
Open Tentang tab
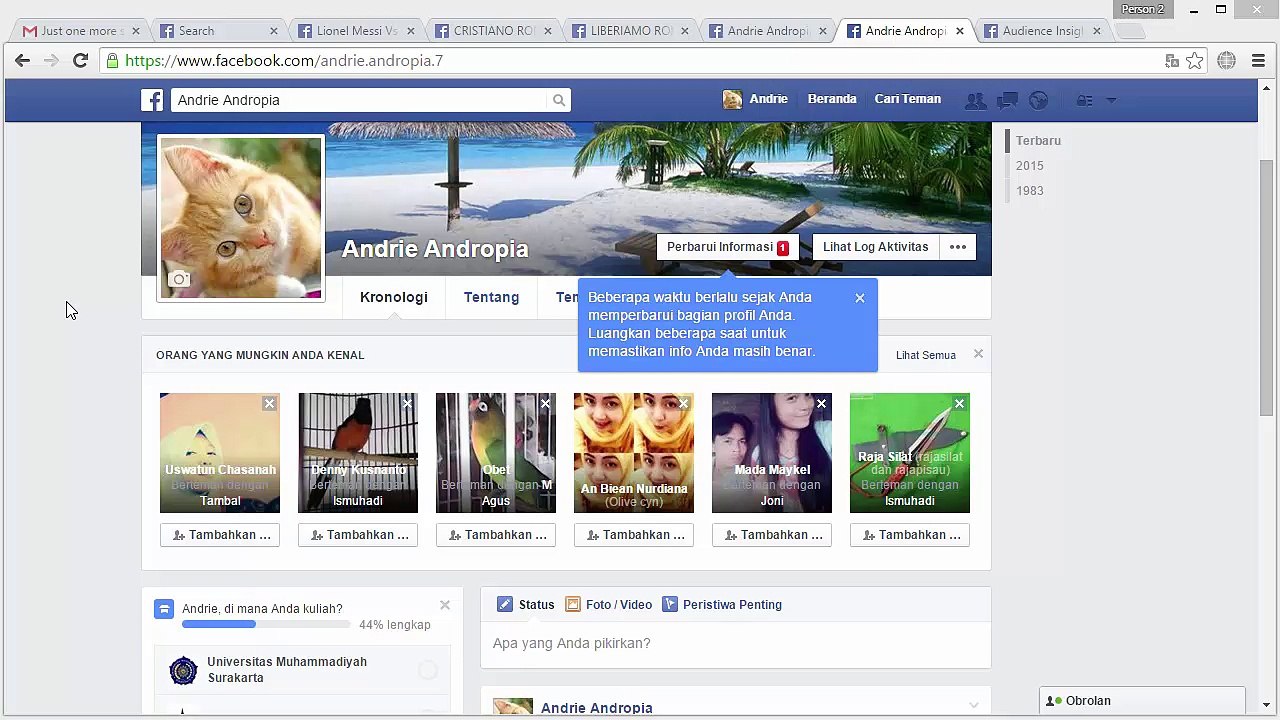pos(491,297)
